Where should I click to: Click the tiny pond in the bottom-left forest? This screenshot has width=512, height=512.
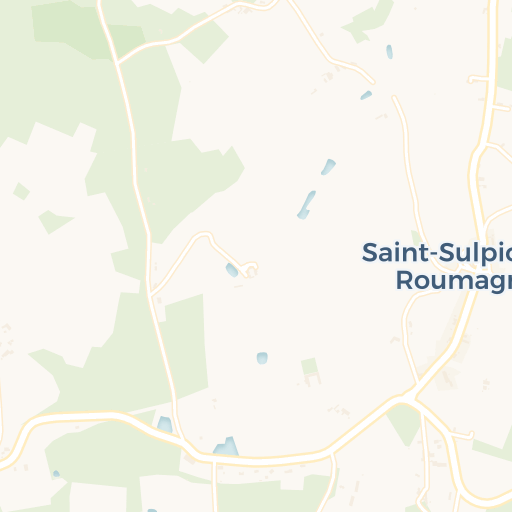click(x=56, y=473)
